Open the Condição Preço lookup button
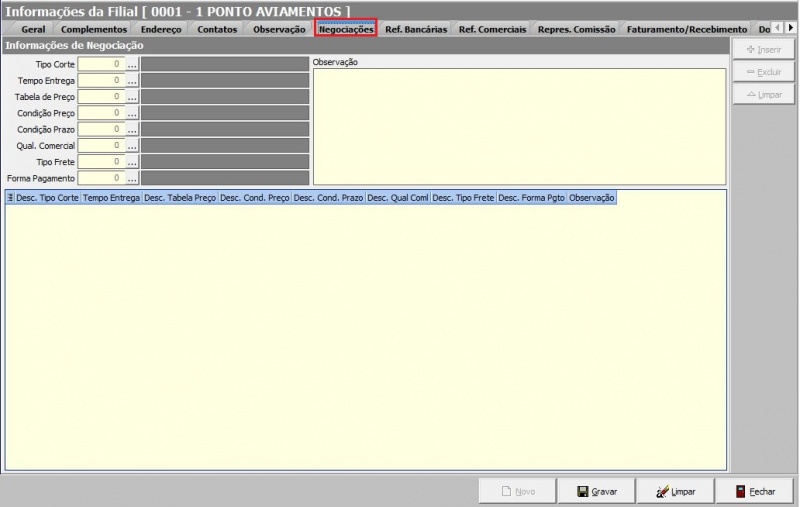The width and height of the screenshot is (800, 507). (x=132, y=113)
